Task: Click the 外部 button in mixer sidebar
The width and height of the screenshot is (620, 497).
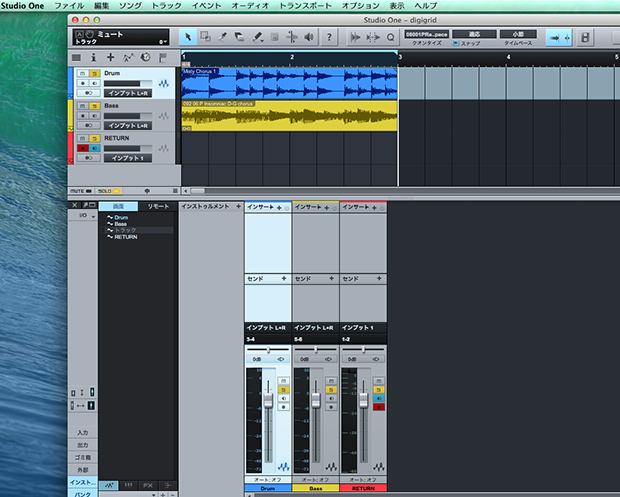Action: pyautogui.click(x=83, y=470)
